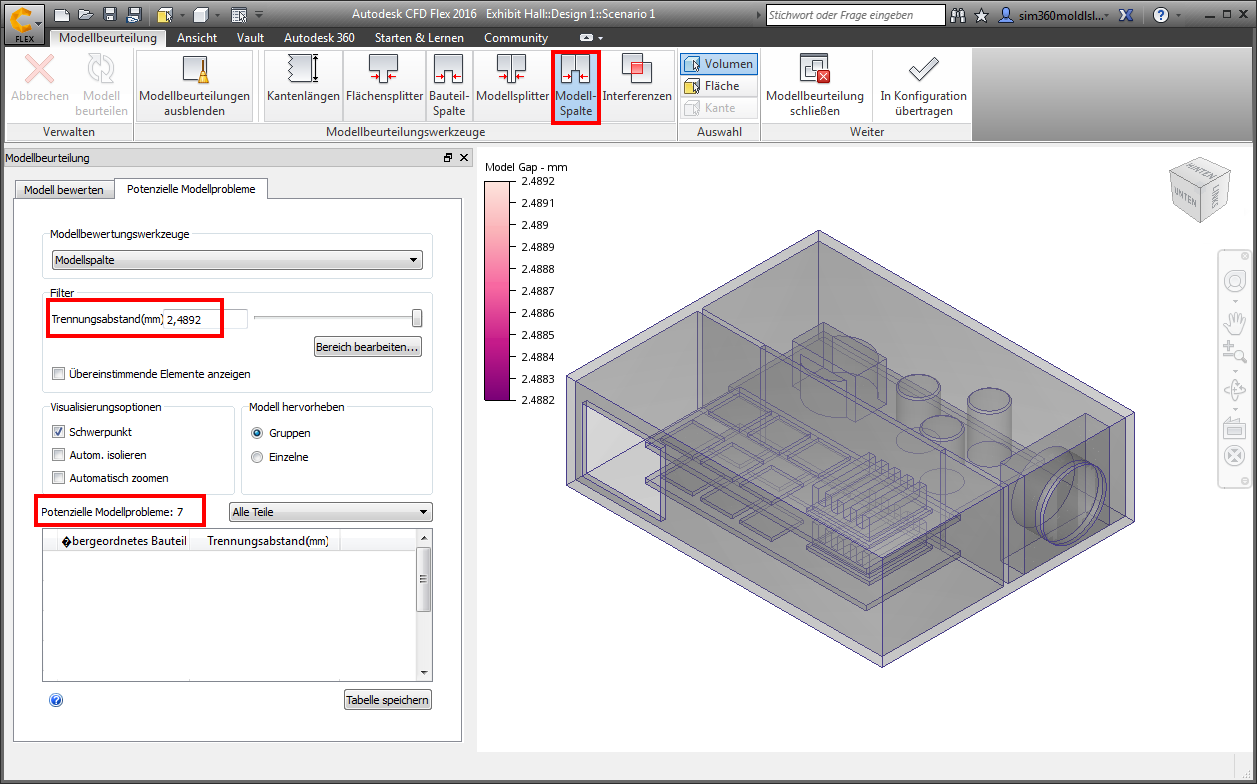Open the ribbon minimize options dropdown

pos(592,38)
